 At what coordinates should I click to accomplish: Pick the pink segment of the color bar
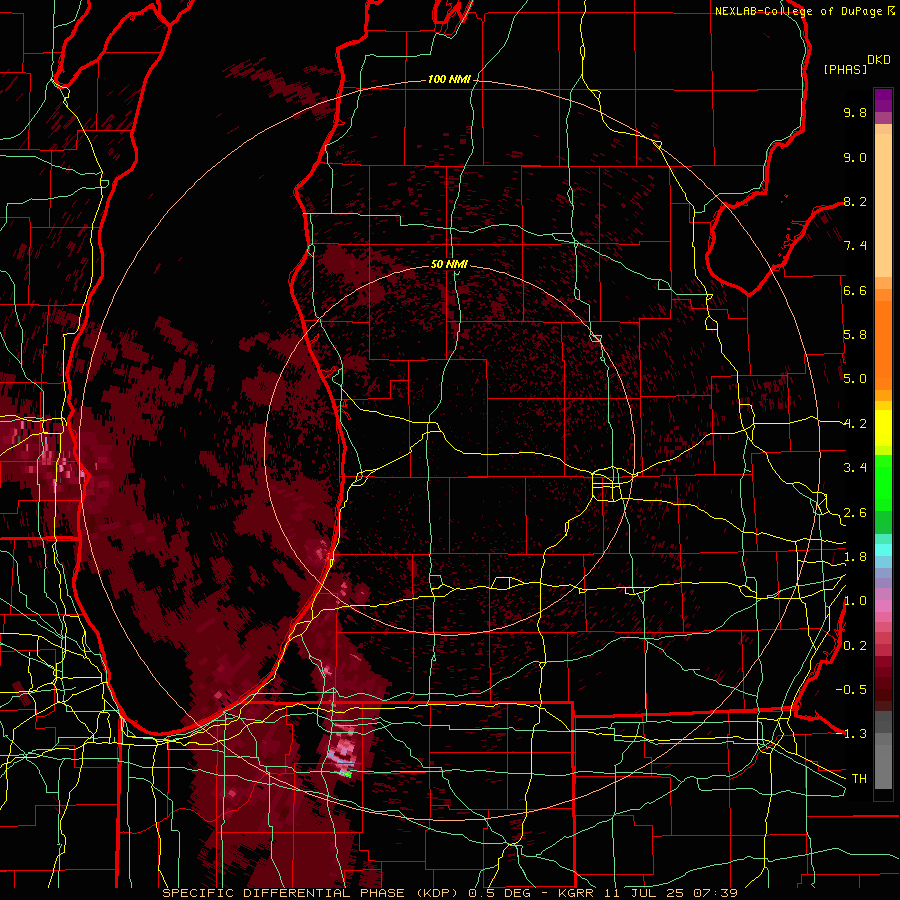[x=883, y=606]
